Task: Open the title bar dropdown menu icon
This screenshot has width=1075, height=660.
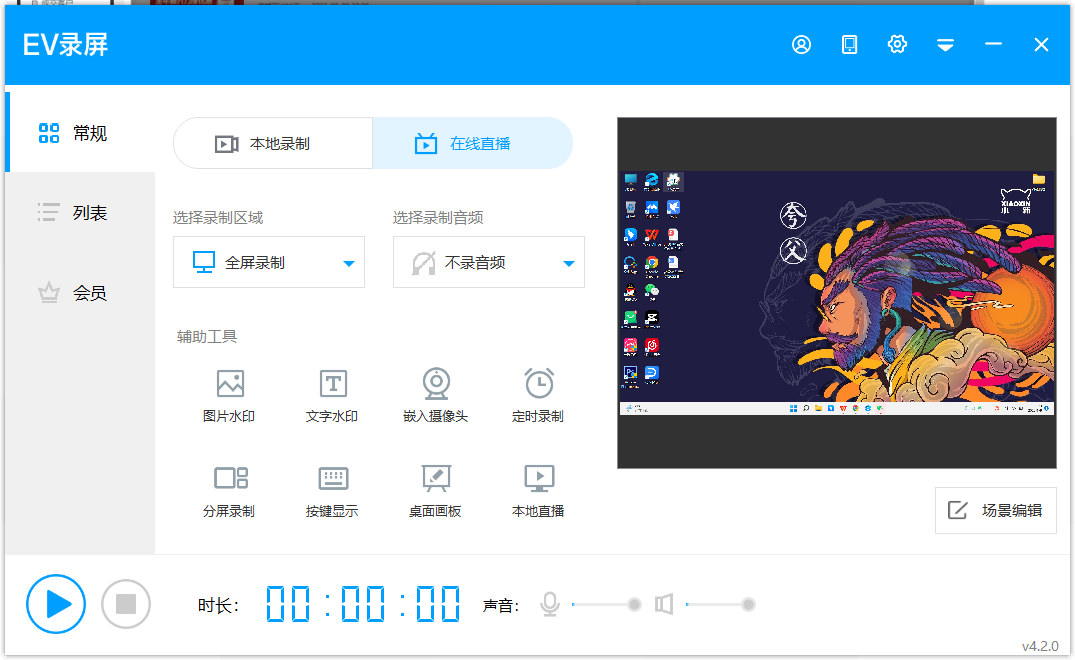Action: pyautogui.click(x=945, y=45)
